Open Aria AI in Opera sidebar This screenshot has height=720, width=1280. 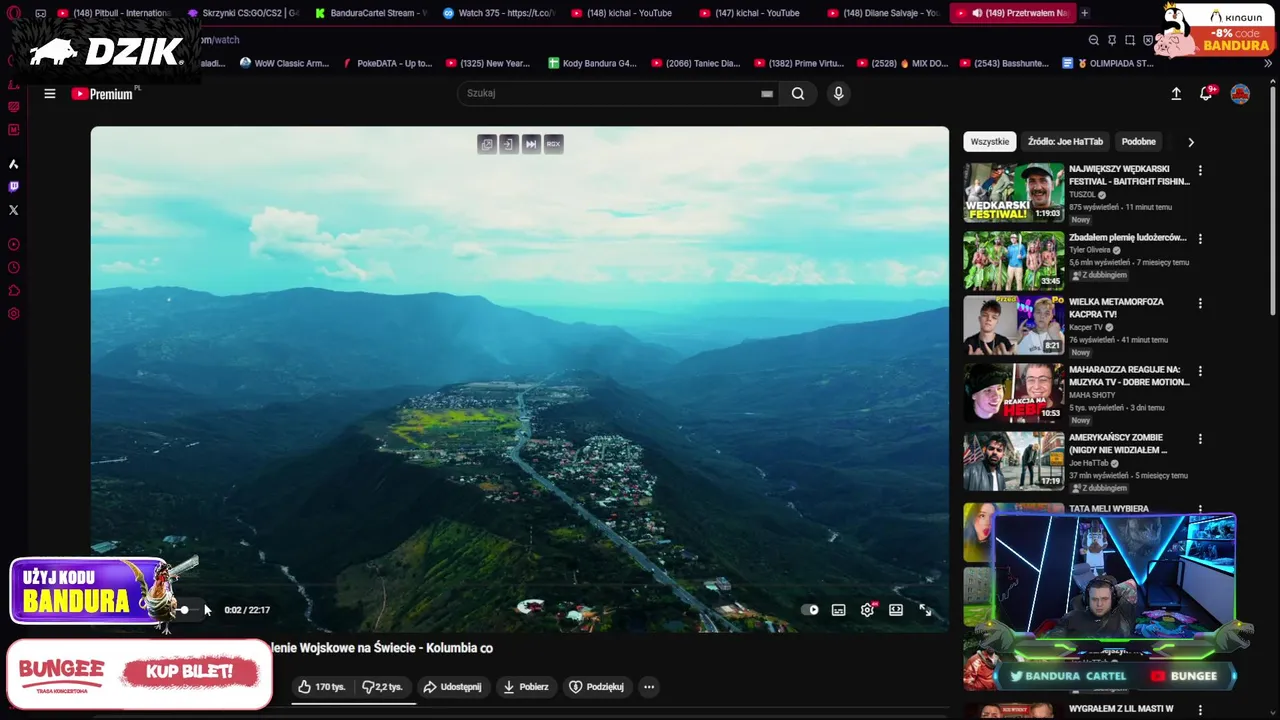tap(13, 164)
